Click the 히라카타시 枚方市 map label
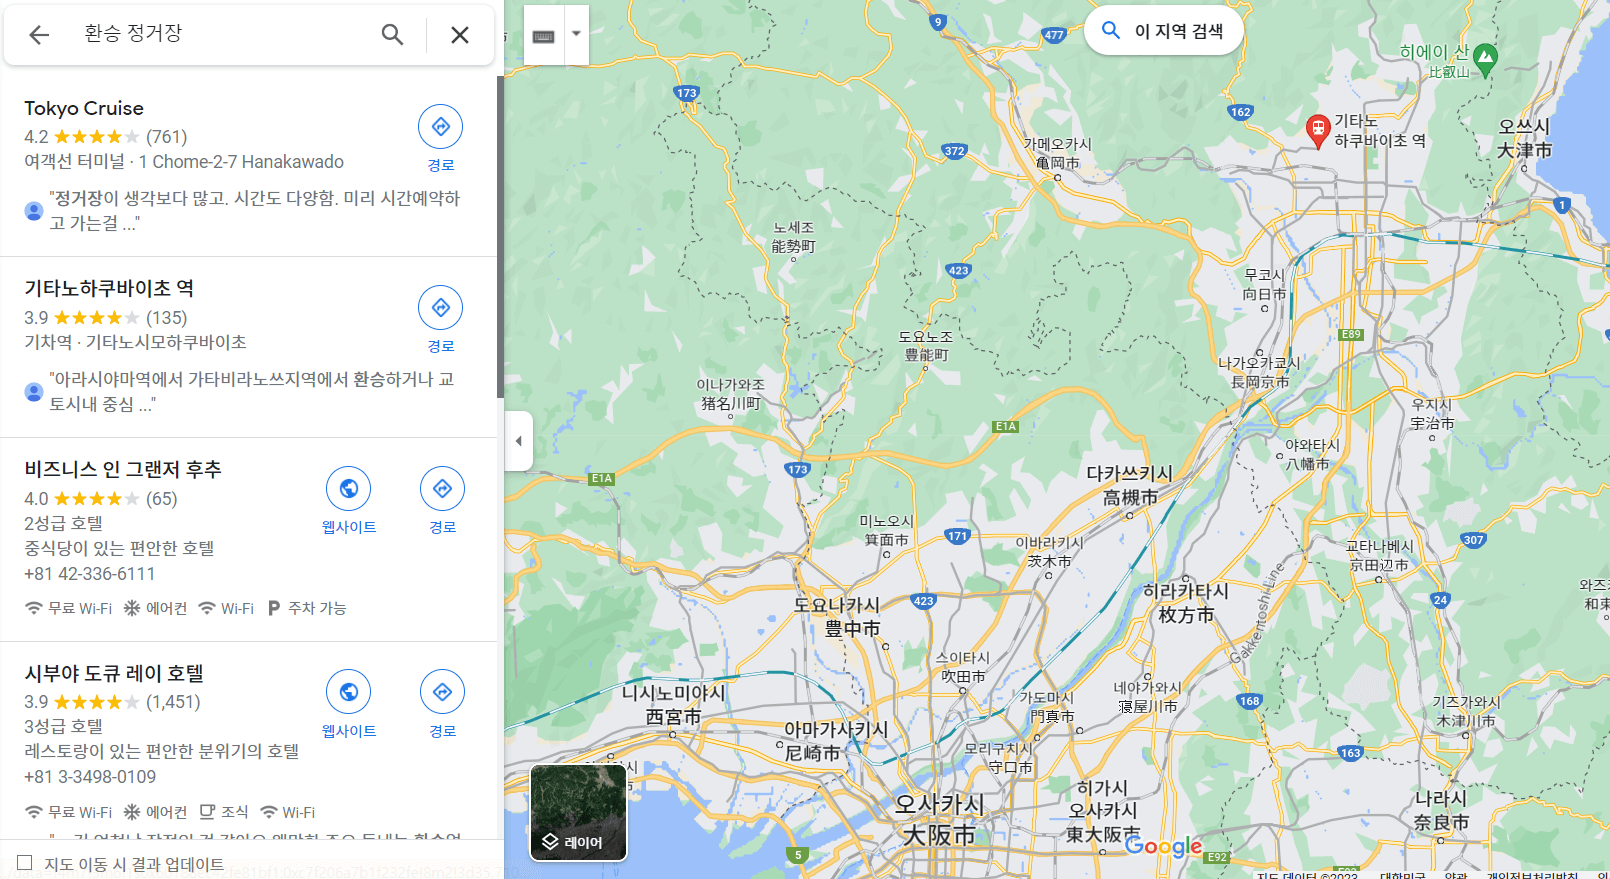This screenshot has height=879, width=1610. pos(1186,603)
